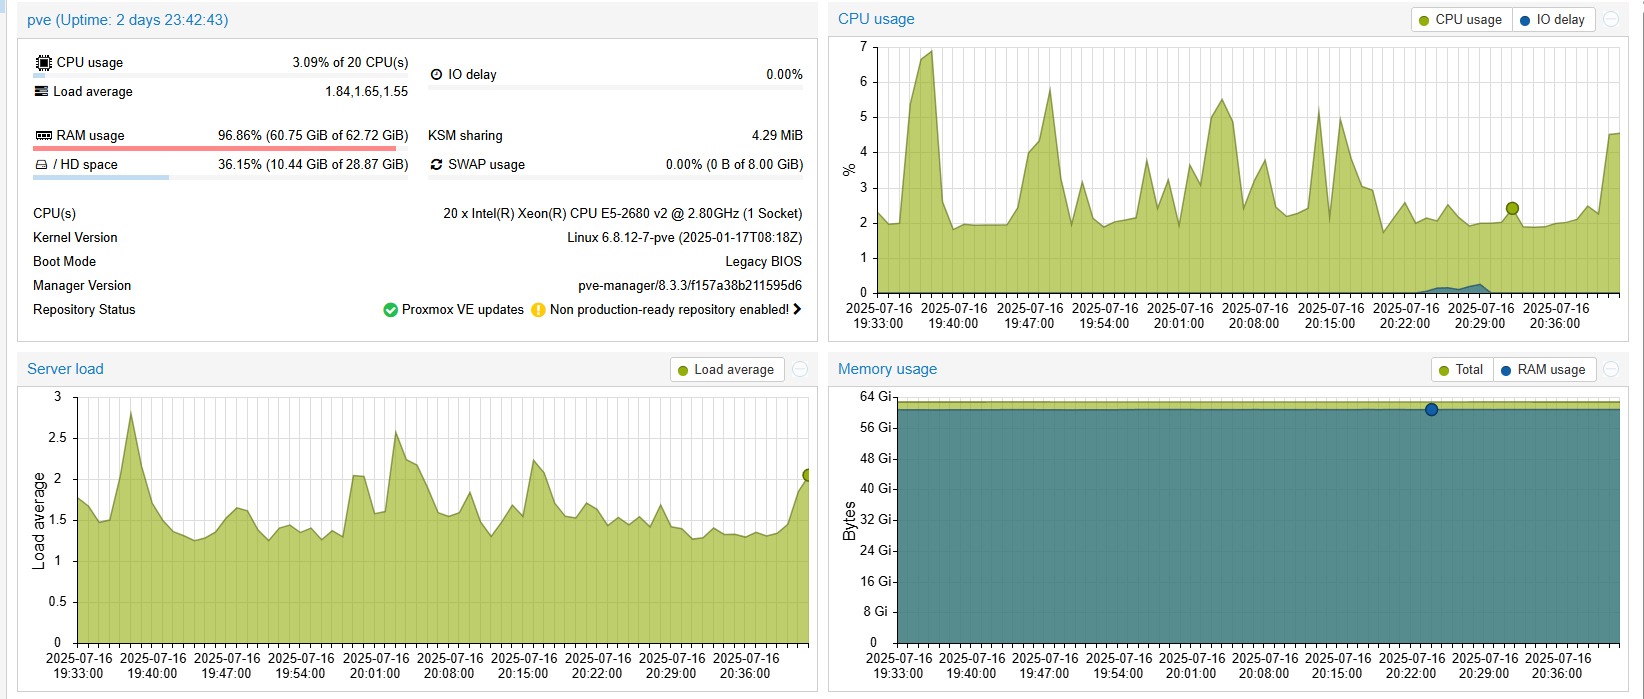Click the round button on CPU usage panel header
The width and height of the screenshot is (1644, 699).
(1611, 20)
